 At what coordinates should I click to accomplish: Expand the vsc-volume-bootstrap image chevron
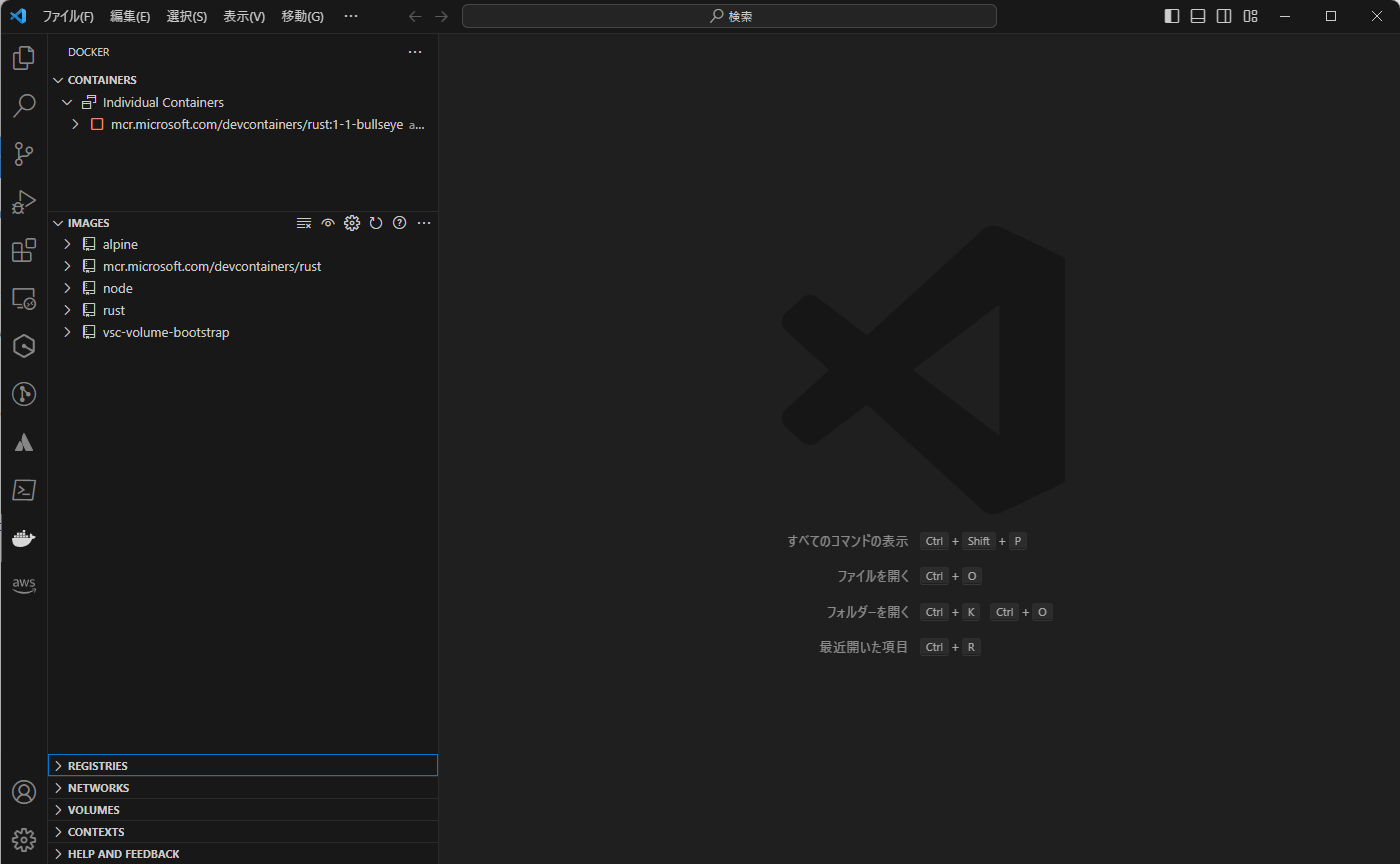[x=67, y=332]
